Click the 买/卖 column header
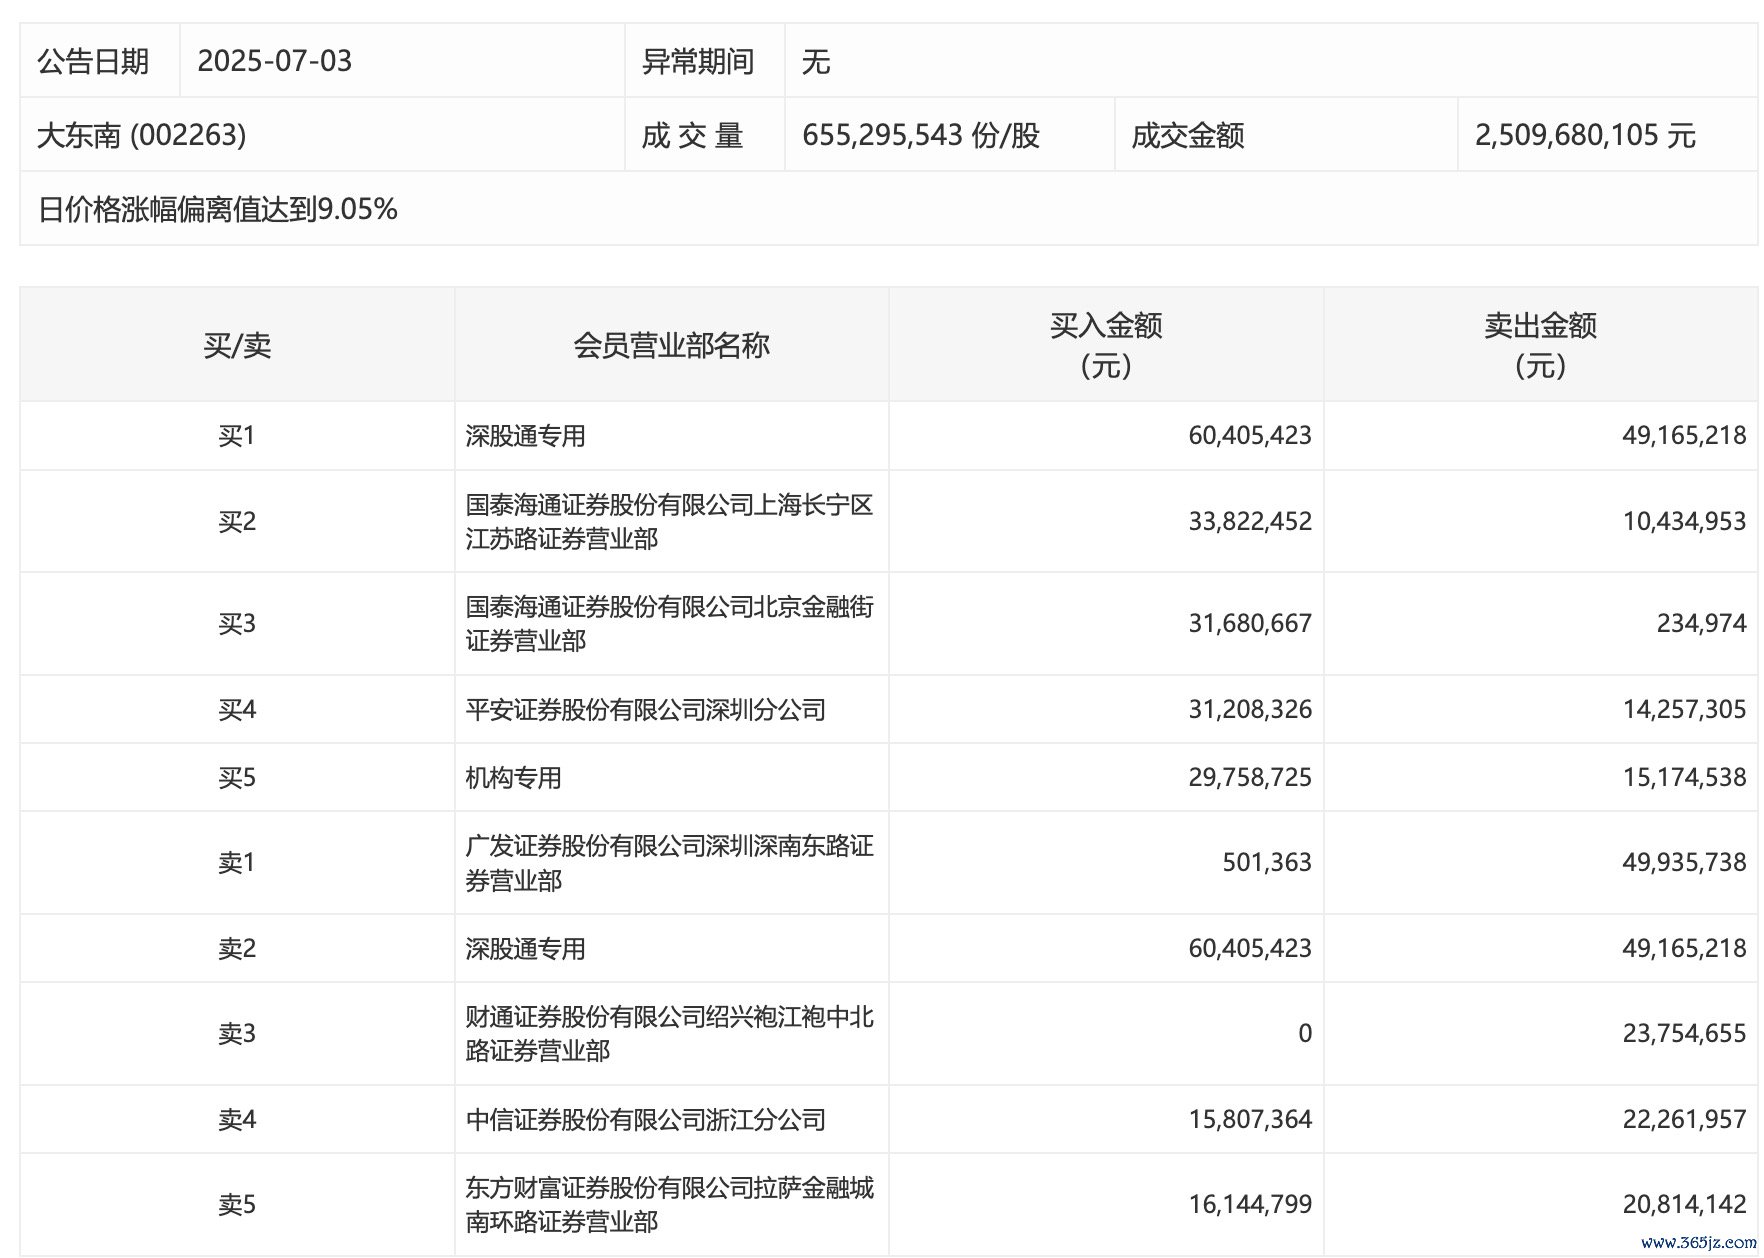Viewport: 1764px width, 1258px height. click(x=237, y=345)
